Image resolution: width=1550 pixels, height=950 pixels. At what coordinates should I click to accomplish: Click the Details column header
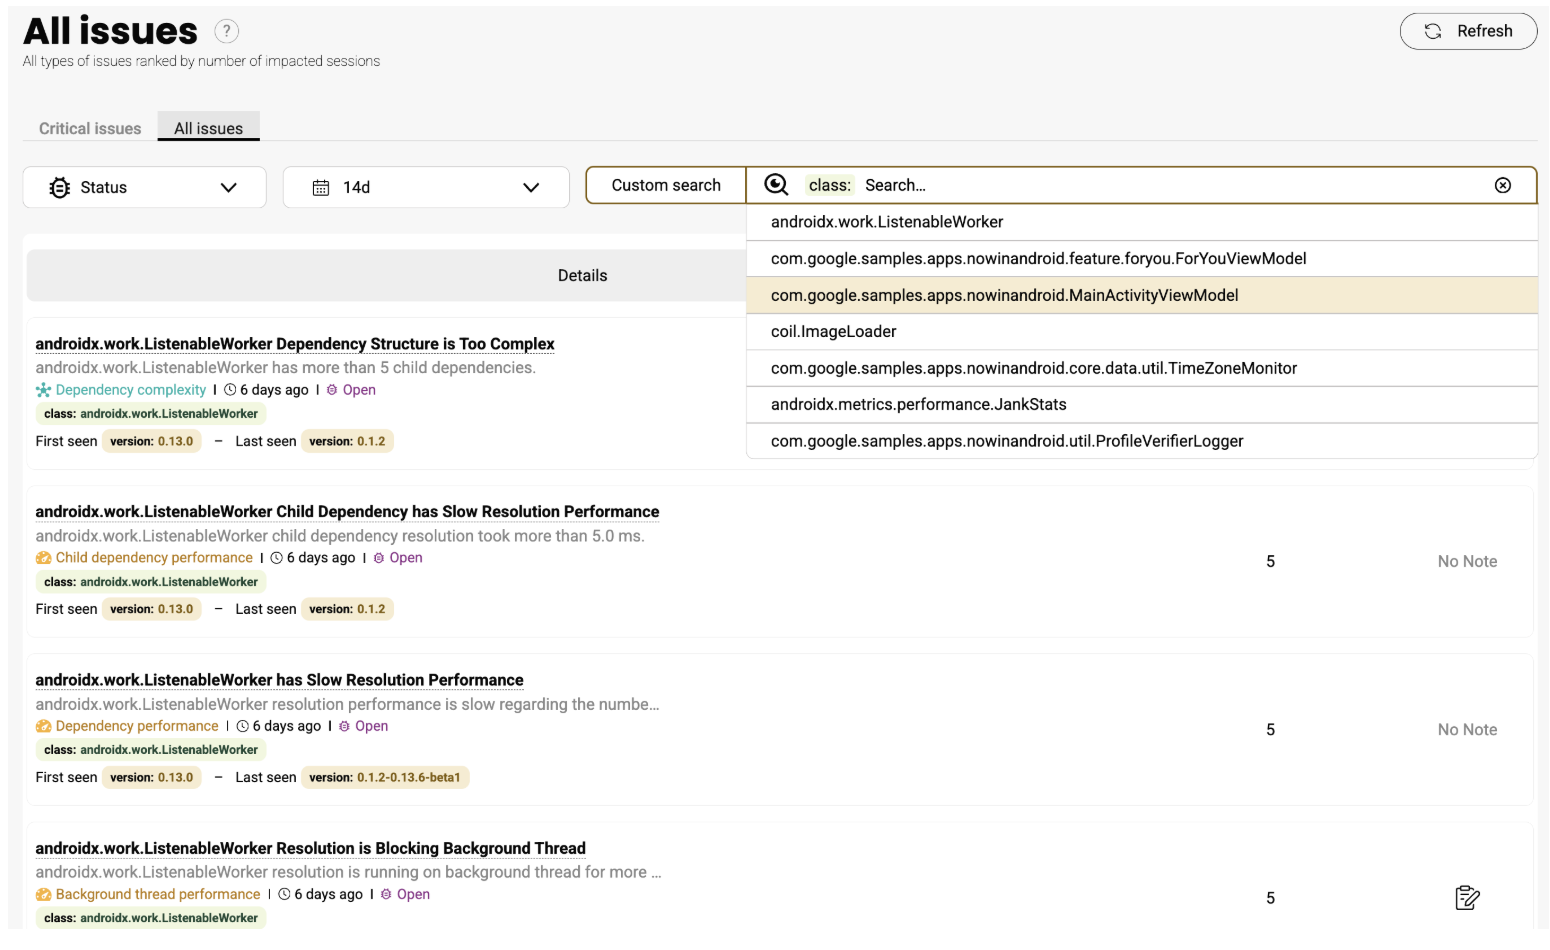click(582, 275)
